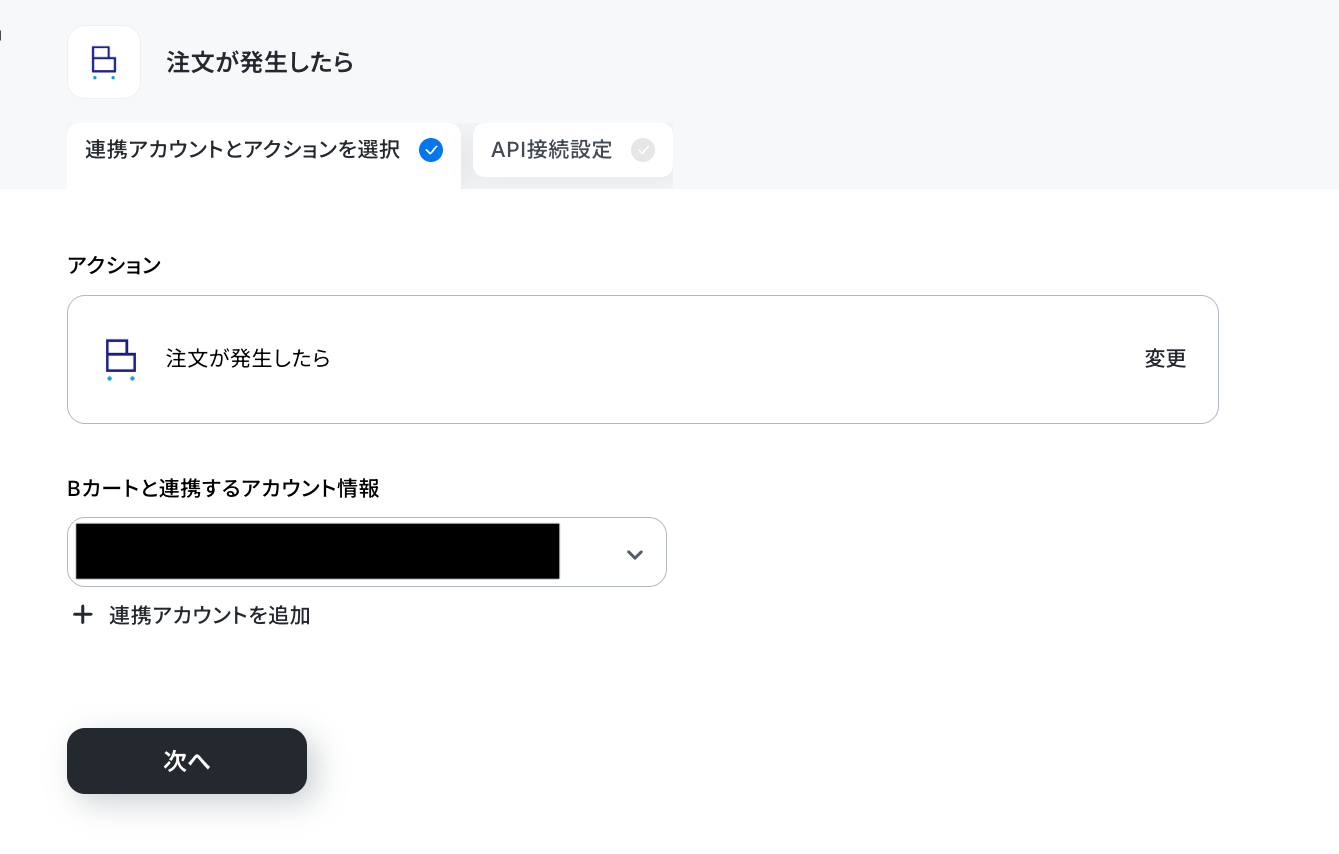Viewport: 1339px width, 854px height.
Task: Click the API接続設定 tab label text
Action: 551,150
